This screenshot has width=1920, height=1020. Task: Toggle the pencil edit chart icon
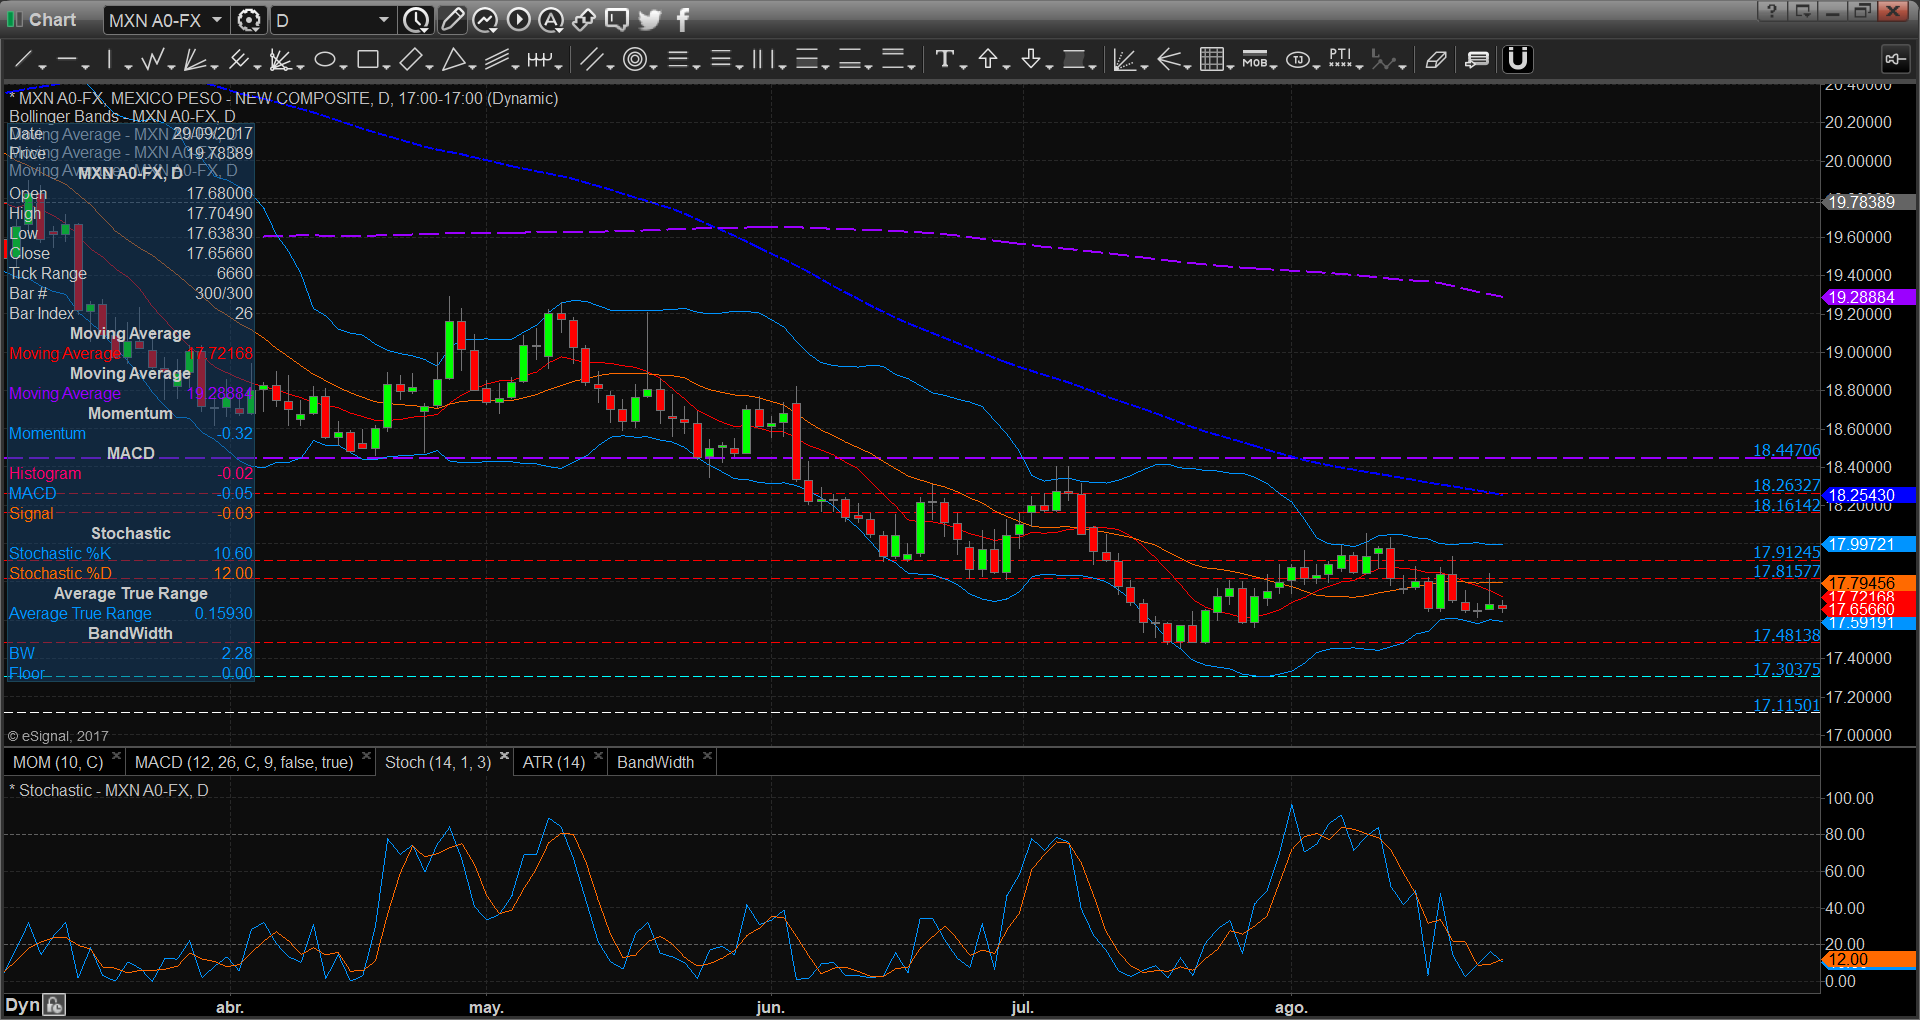tap(452, 20)
